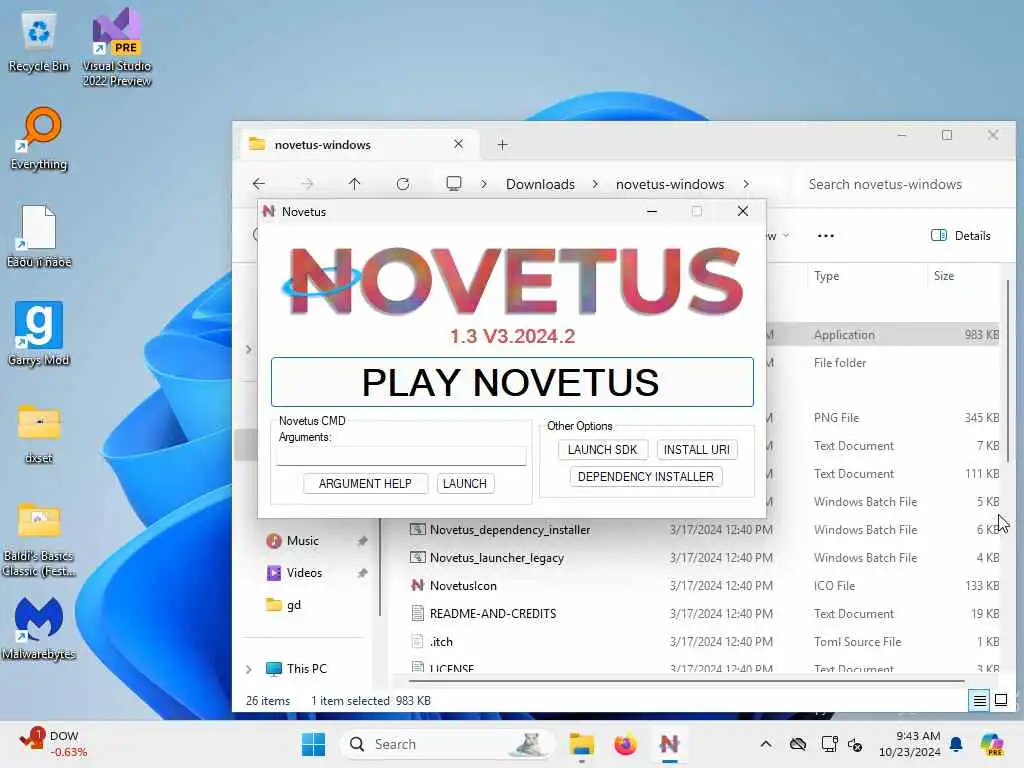1024x768 pixels.
Task: Select the Application 983 KB file row
Action: [882, 334]
